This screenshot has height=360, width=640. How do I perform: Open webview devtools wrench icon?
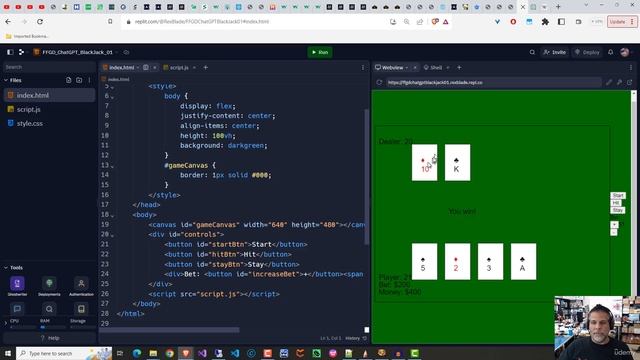pyautogui.click(x=620, y=82)
